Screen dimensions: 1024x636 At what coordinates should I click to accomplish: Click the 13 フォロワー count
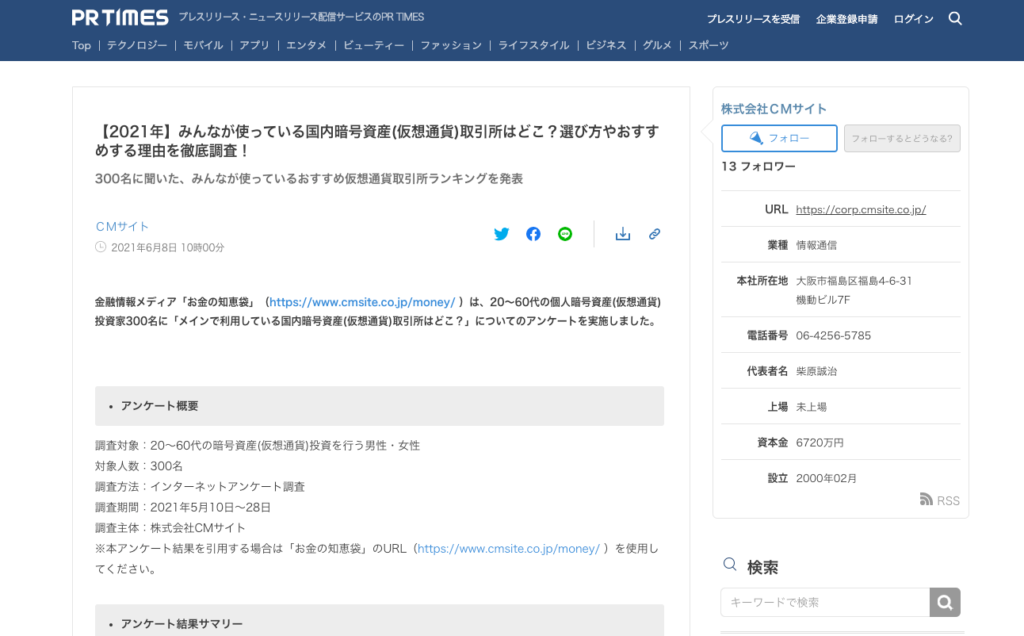point(758,167)
